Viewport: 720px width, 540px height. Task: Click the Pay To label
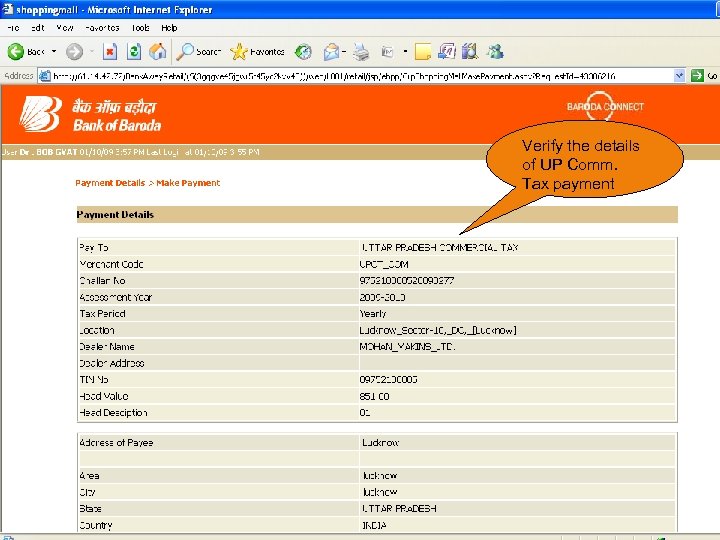(x=94, y=248)
